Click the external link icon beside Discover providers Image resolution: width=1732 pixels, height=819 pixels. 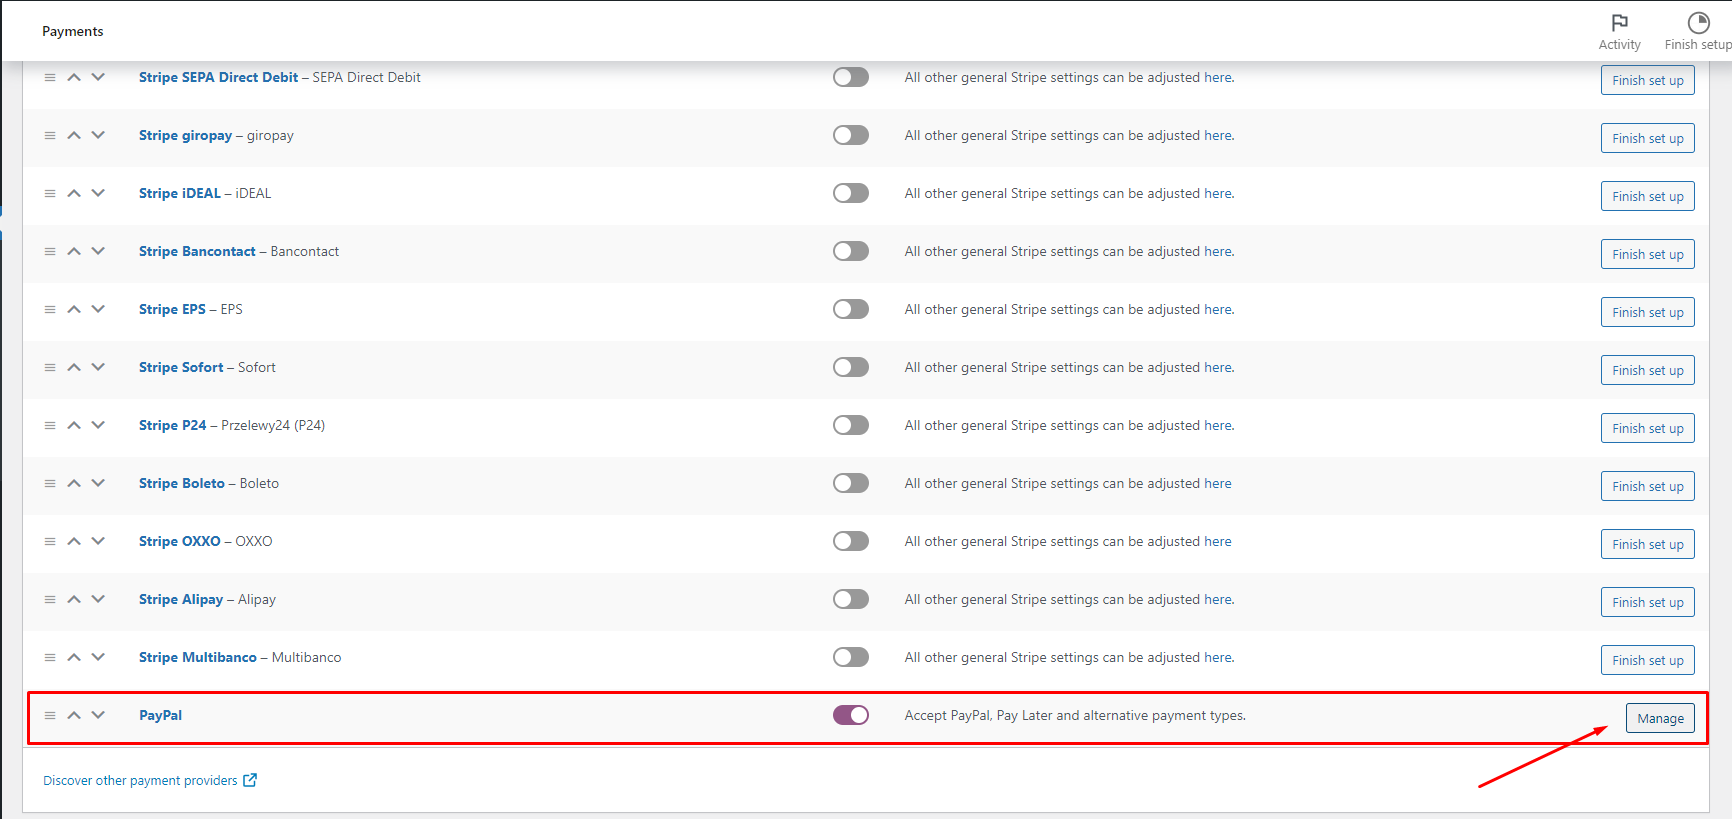(250, 780)
